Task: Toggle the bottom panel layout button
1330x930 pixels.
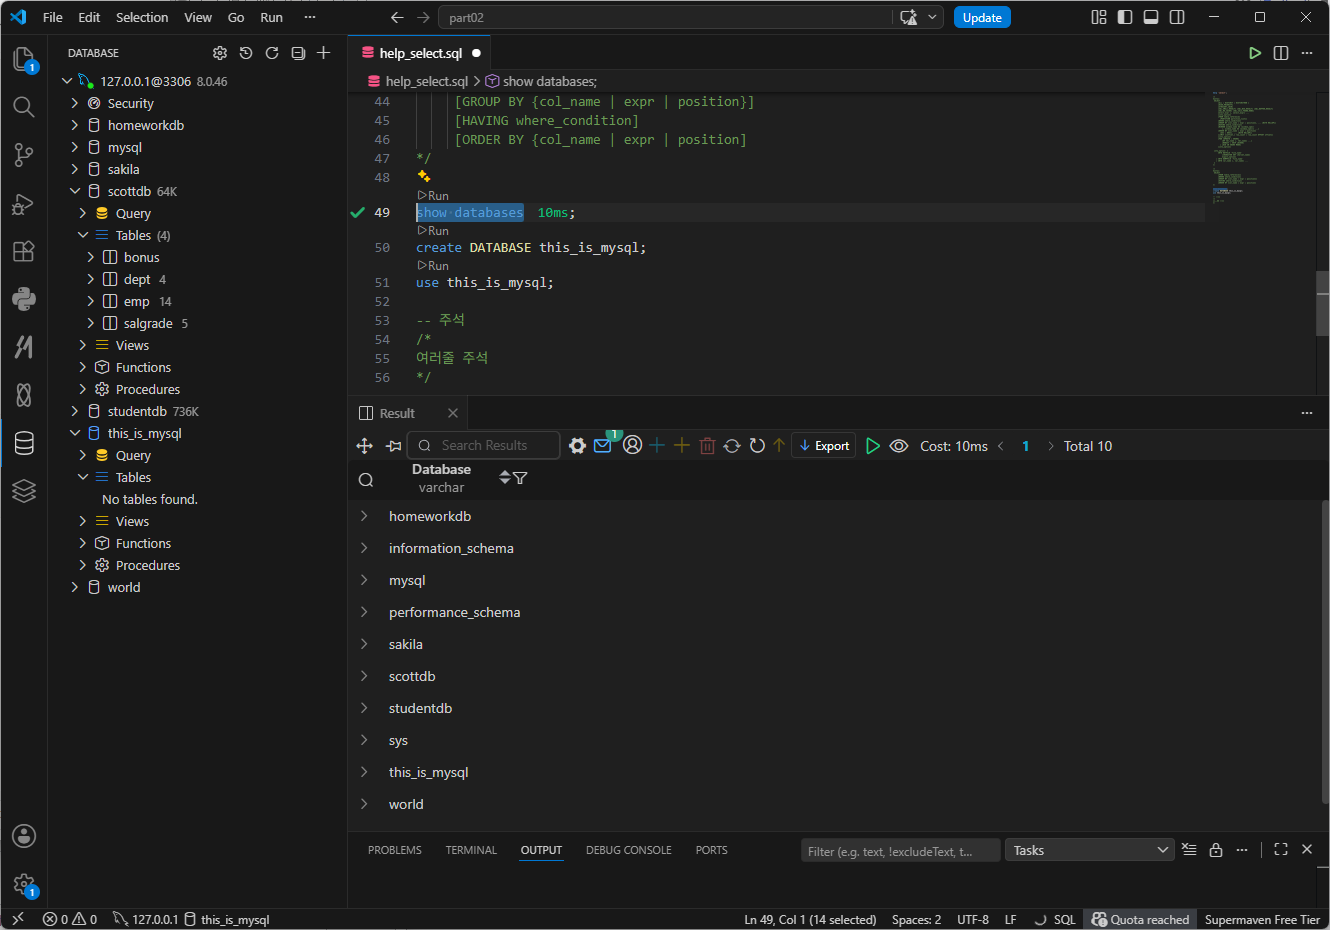Action: pos(1151,17)
